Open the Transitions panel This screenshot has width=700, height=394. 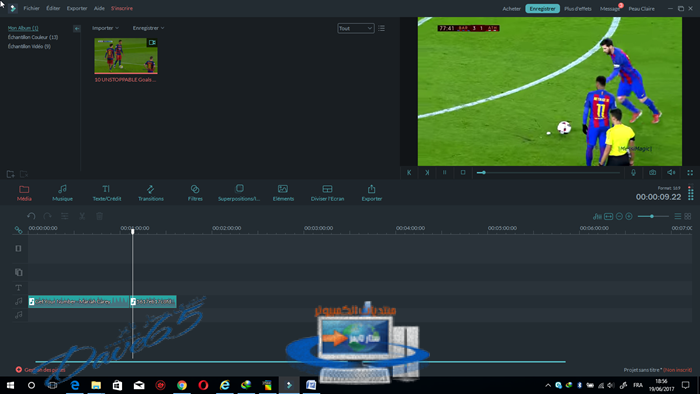(151, 193)
